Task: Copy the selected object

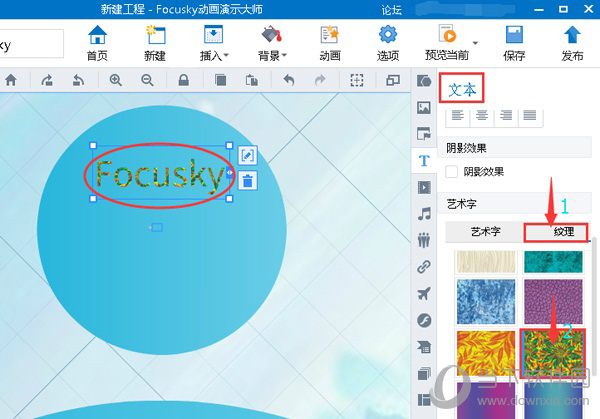Action: pyautogui.click(x=220, y=80)
